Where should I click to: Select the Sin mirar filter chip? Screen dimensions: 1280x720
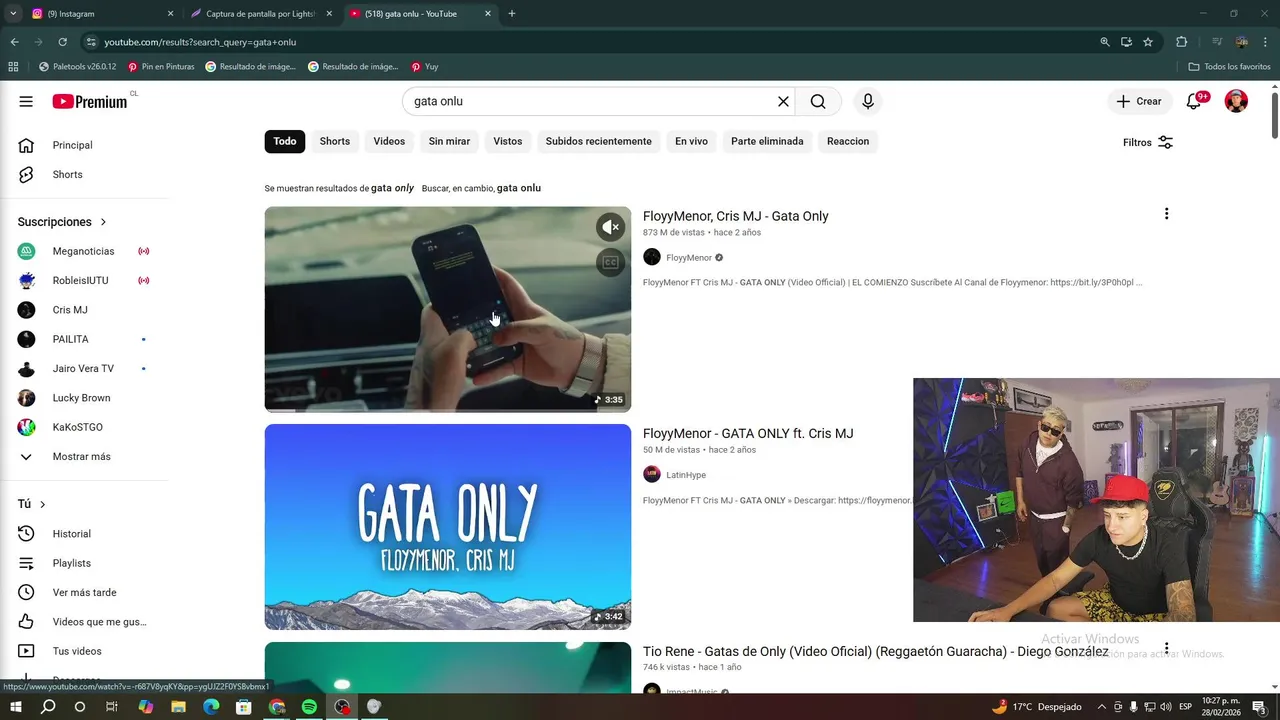449,141
